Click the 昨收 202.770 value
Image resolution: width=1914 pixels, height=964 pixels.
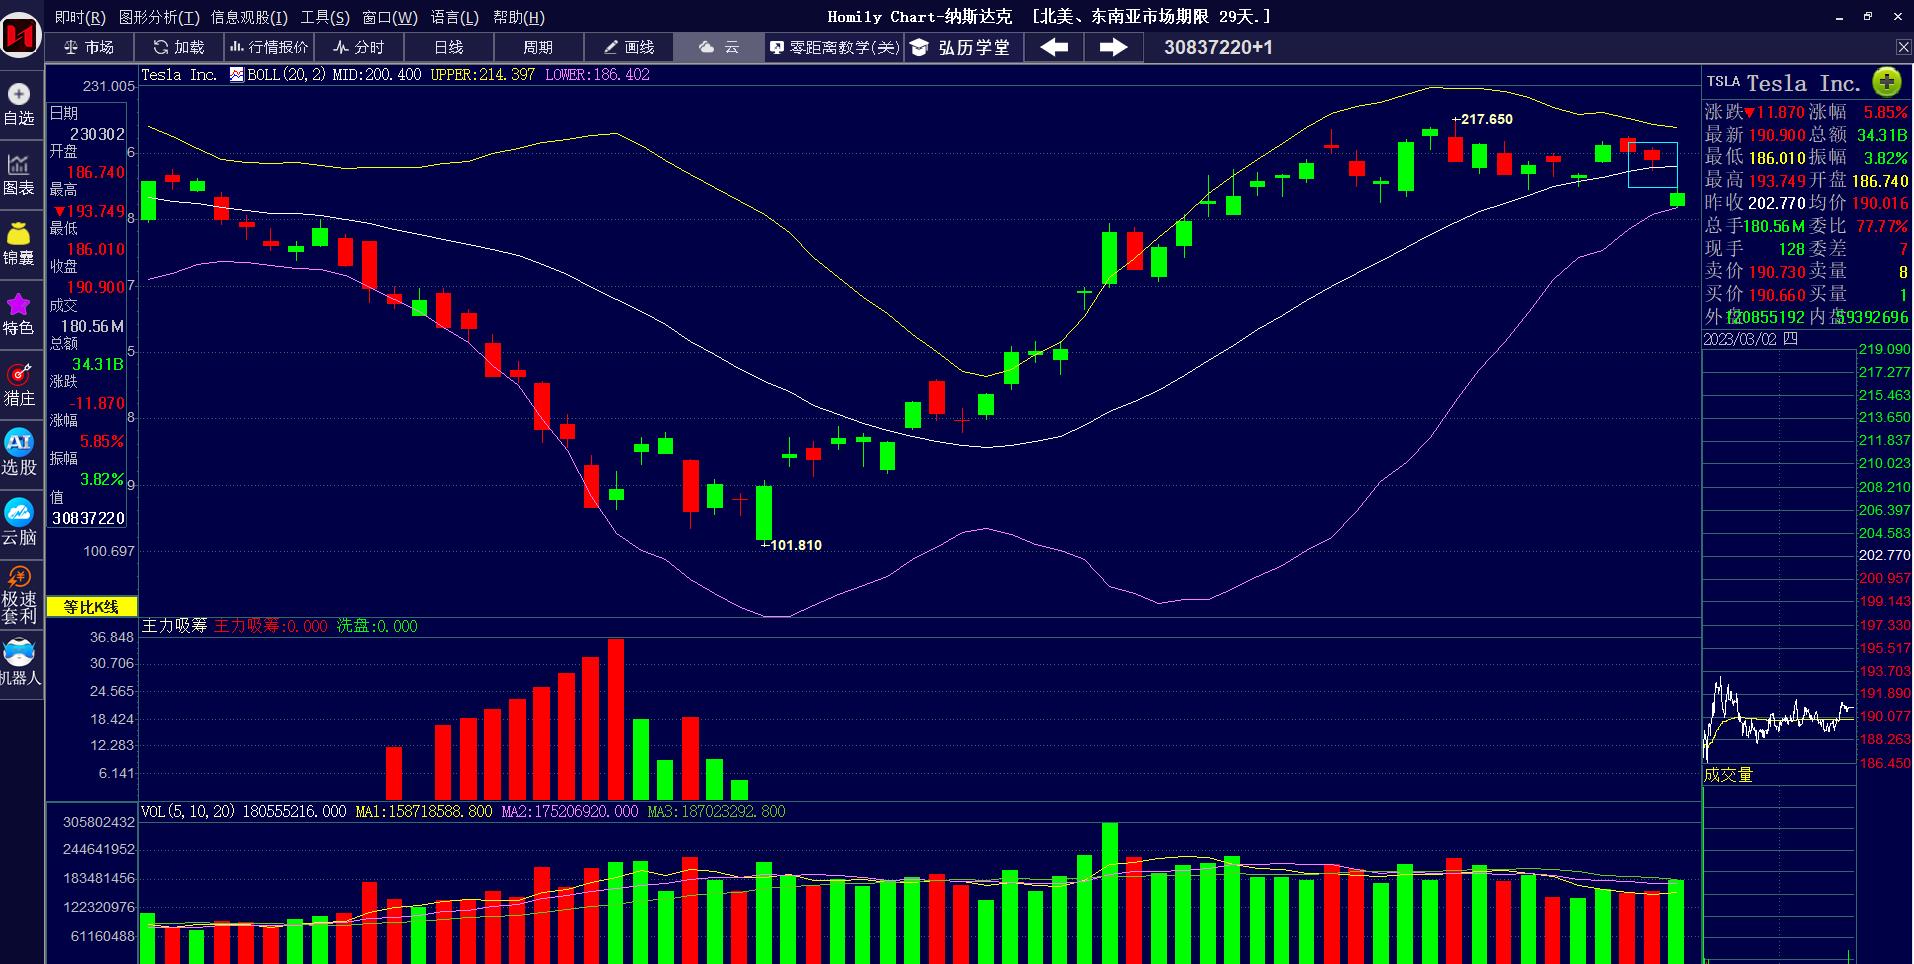(x=1776, y=203)
